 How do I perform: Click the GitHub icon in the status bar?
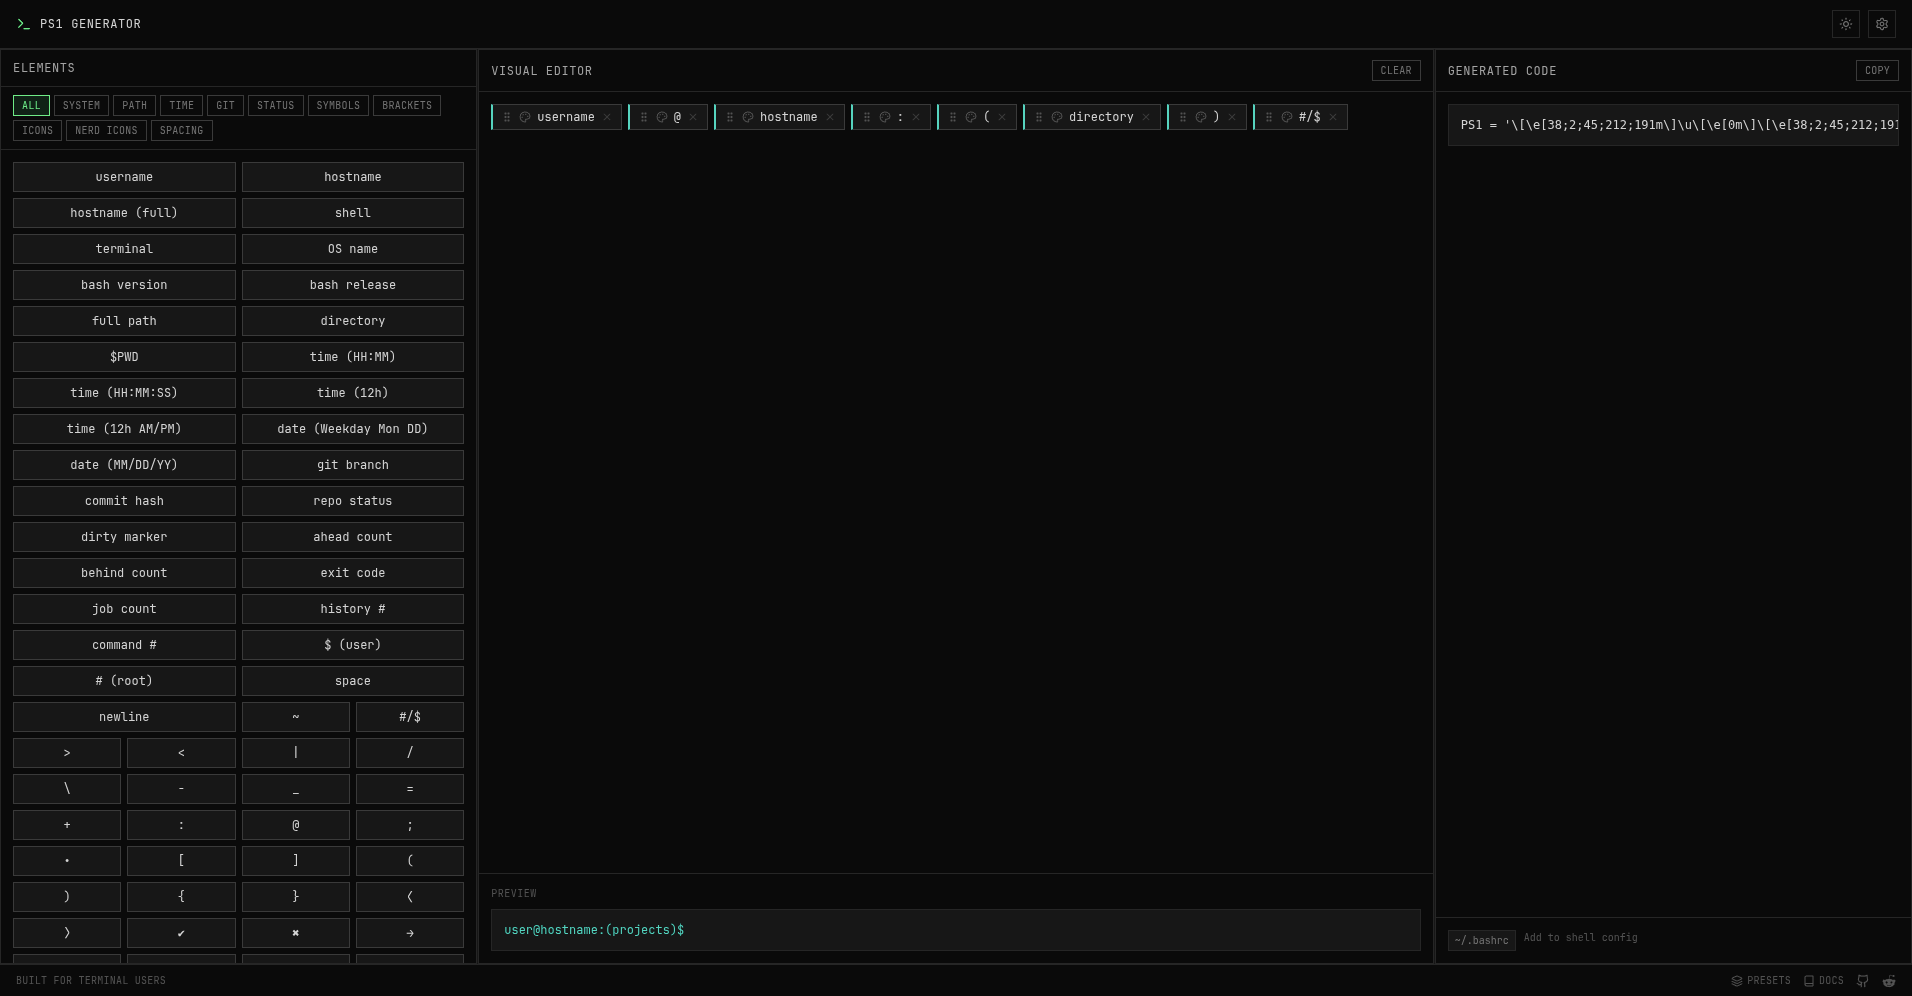[1861, 981]
